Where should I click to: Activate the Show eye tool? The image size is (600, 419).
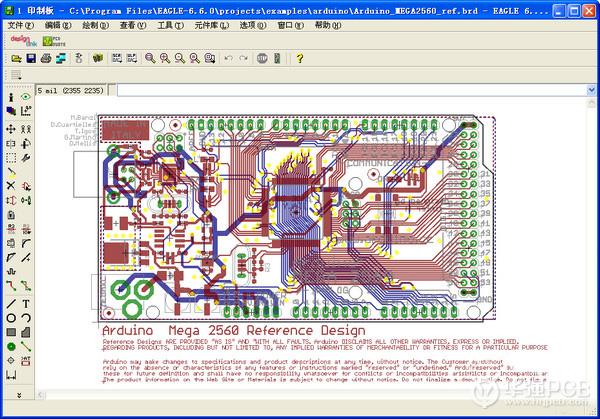click(26, 98)
